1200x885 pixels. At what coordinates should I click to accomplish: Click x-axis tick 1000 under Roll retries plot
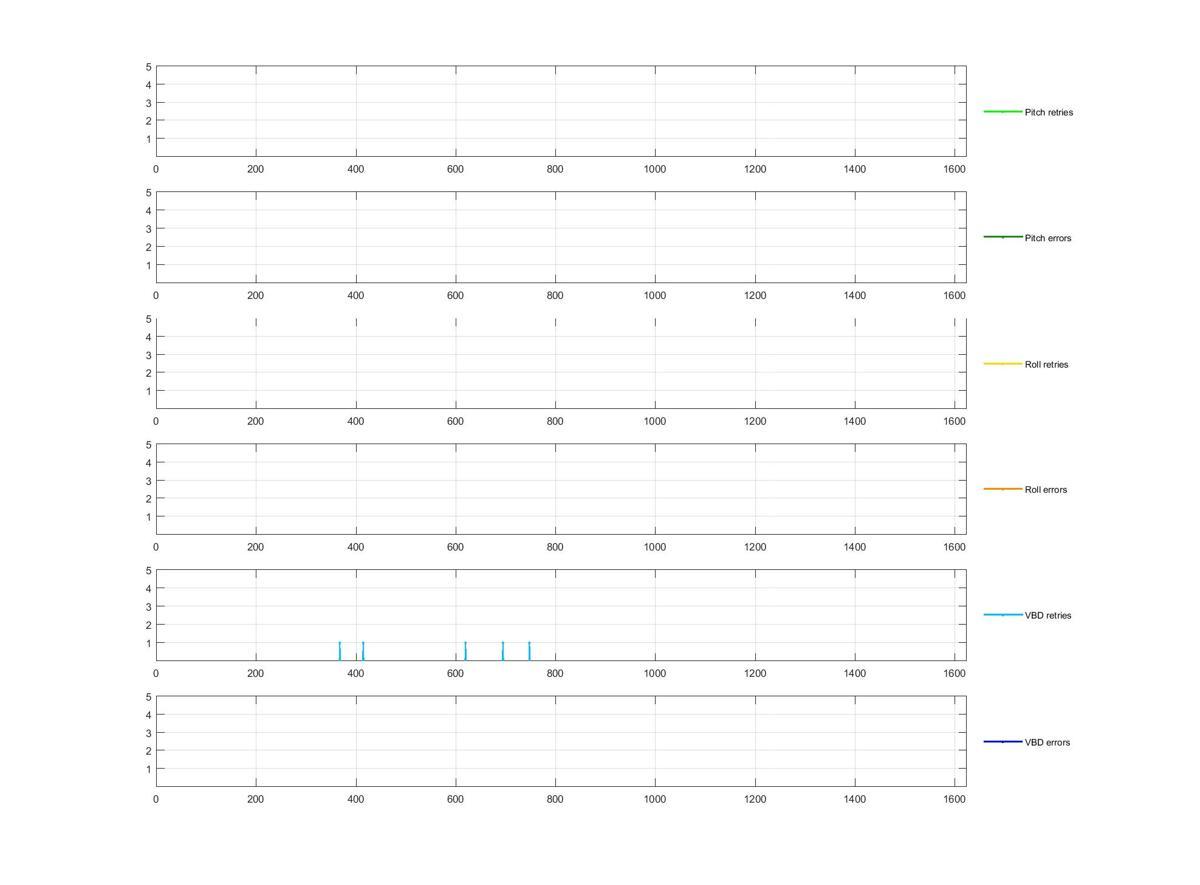655,421
